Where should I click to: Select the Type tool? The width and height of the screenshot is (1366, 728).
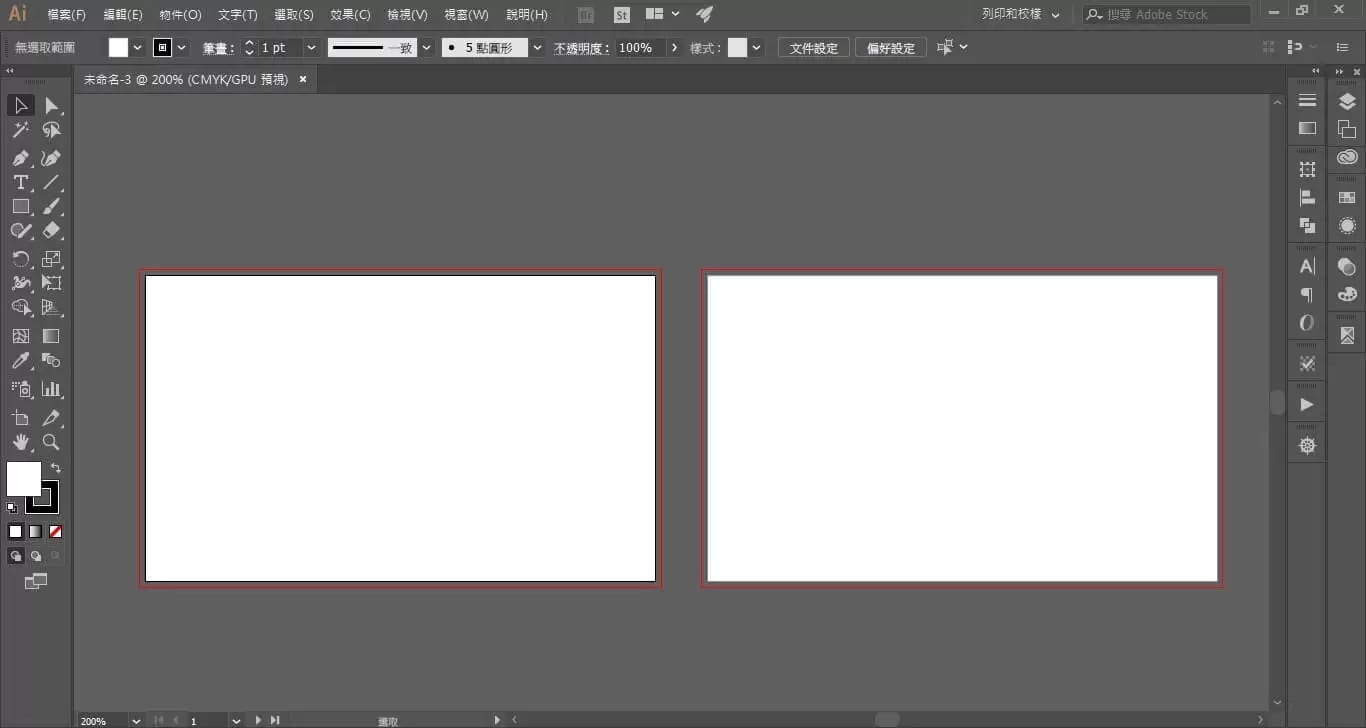20,182
